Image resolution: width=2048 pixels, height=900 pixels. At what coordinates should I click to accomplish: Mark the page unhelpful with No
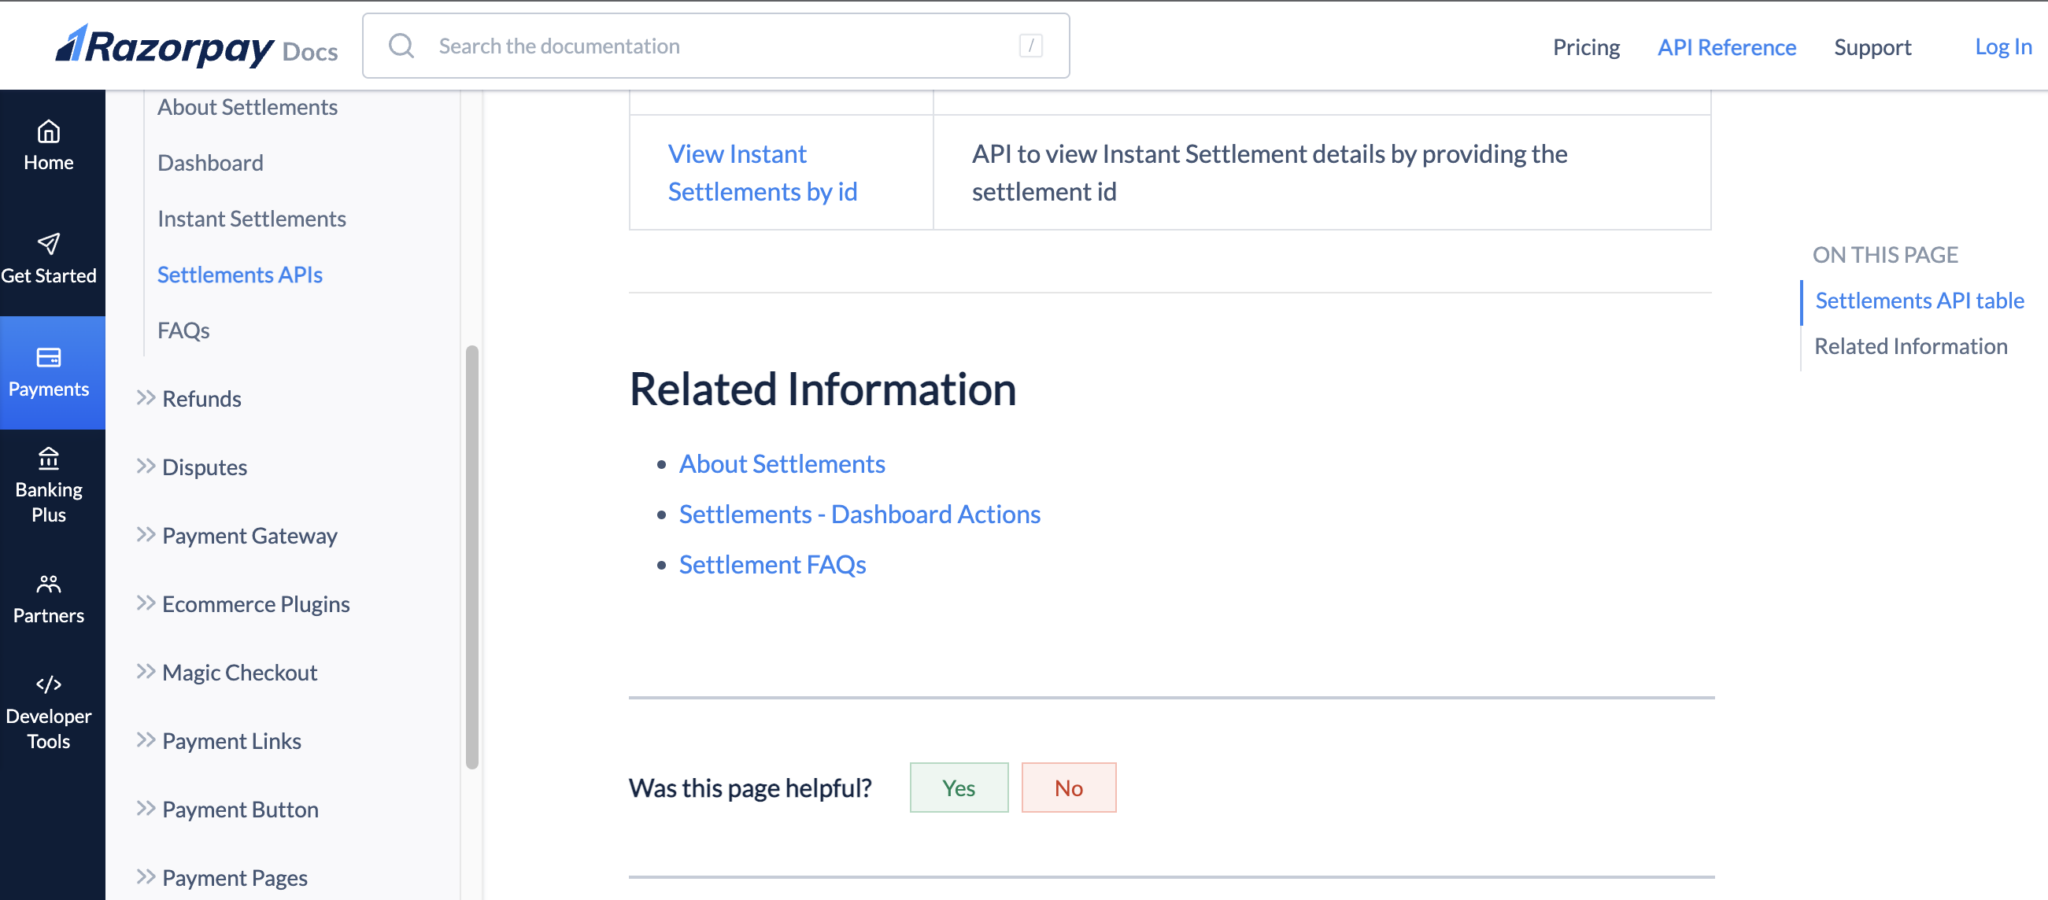click(x=1068, y=787)
